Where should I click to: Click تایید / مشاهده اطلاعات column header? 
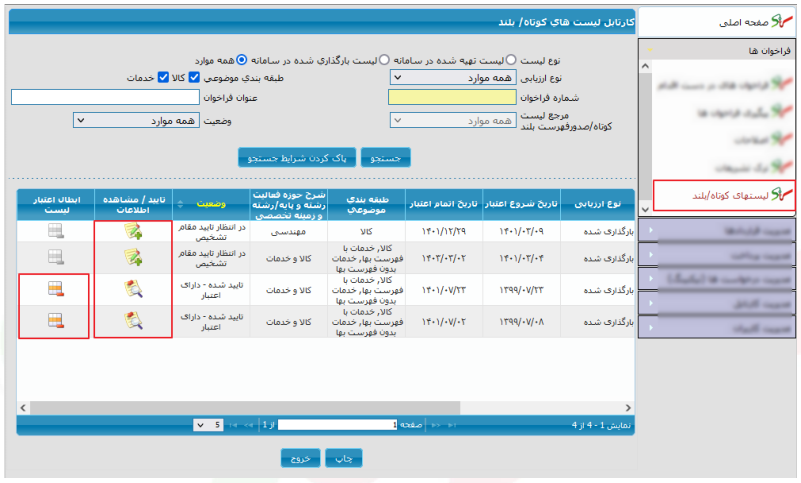(133, 204)
